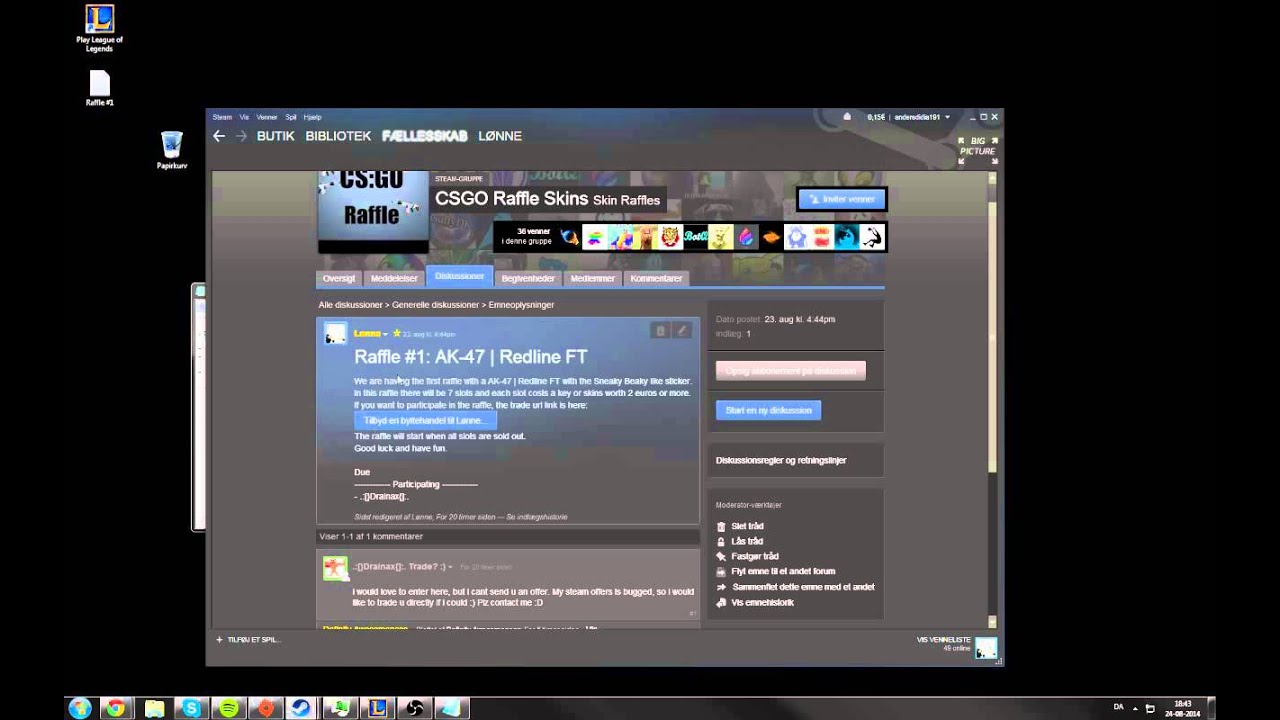Viewport: 1280px width, 720px height.
Task: Click the star icon beside Lønne's name
Action: click(397, 333)
